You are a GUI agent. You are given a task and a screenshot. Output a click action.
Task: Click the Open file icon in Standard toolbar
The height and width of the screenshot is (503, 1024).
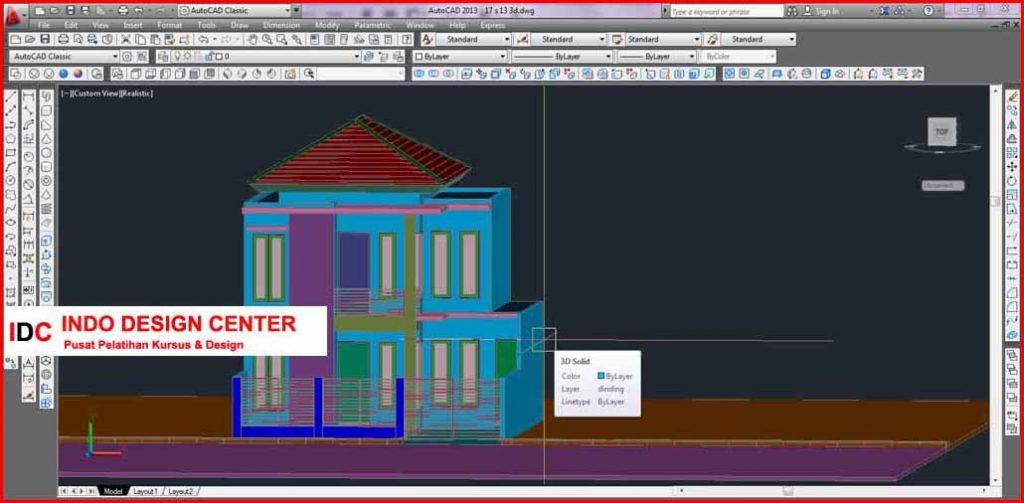coord(31,39)
